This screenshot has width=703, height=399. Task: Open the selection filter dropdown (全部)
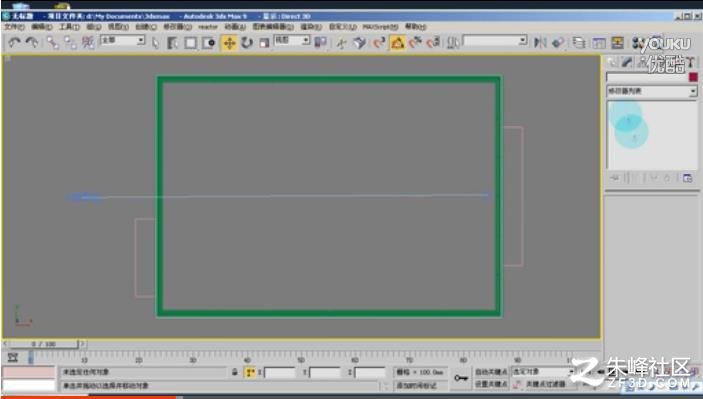pos(123,41)
